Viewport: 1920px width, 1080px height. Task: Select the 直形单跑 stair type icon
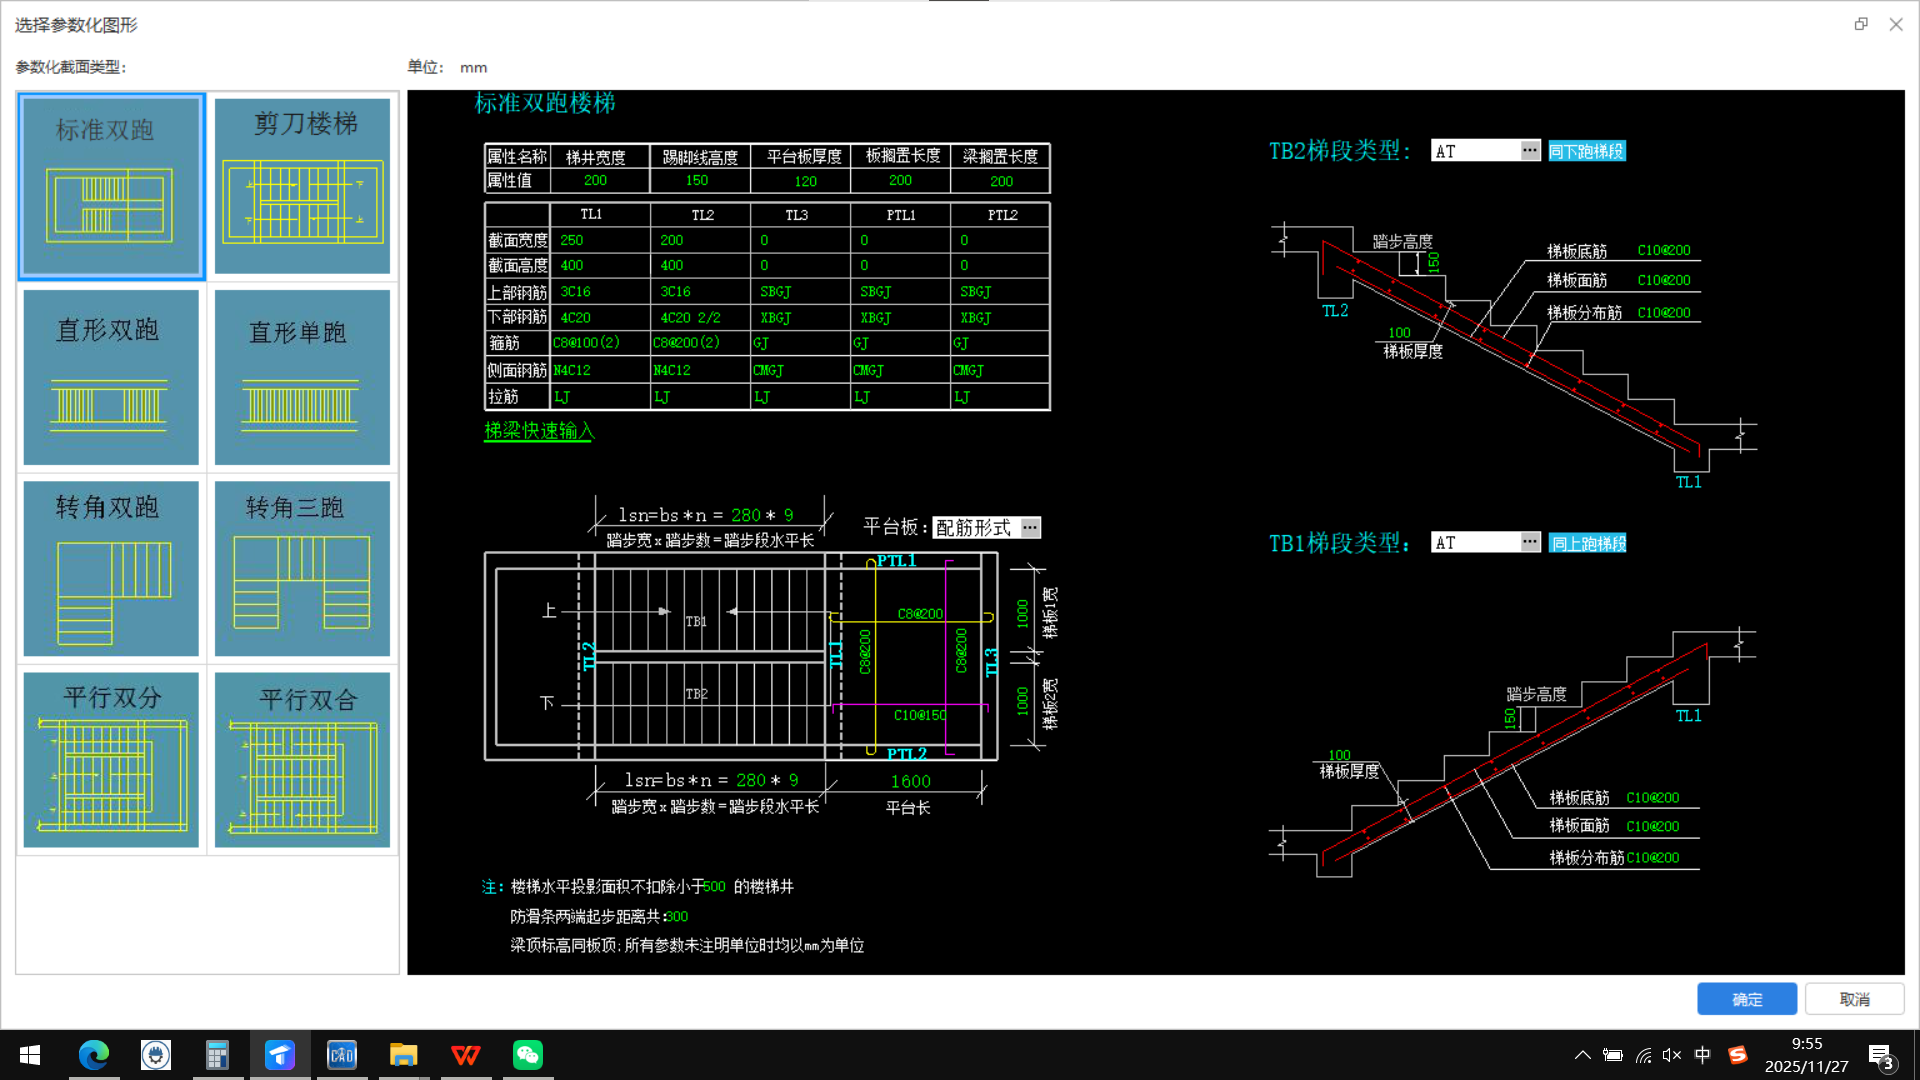click(x=302, y=378)
